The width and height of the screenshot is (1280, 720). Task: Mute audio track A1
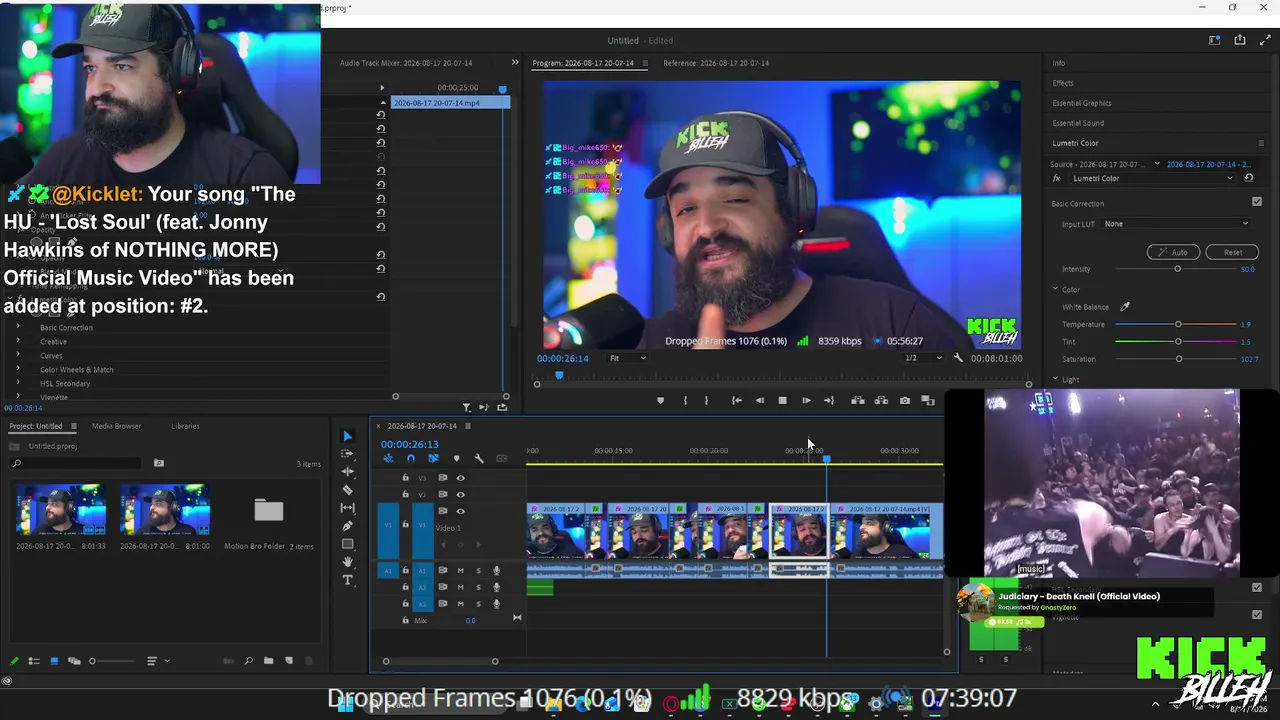coord(460,571)
